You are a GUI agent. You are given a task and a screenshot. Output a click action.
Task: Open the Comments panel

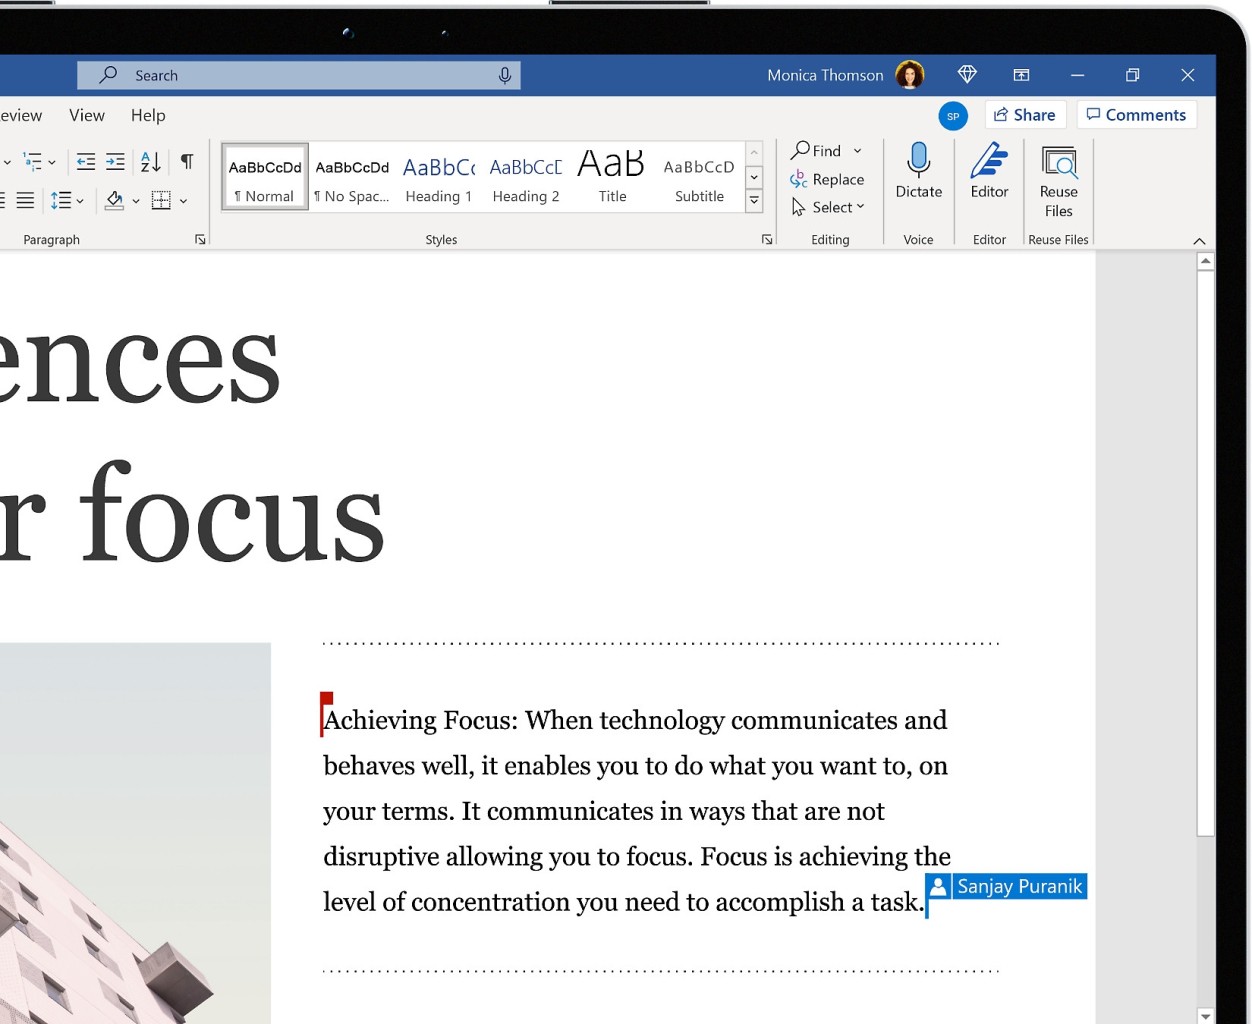point(1136,114)
